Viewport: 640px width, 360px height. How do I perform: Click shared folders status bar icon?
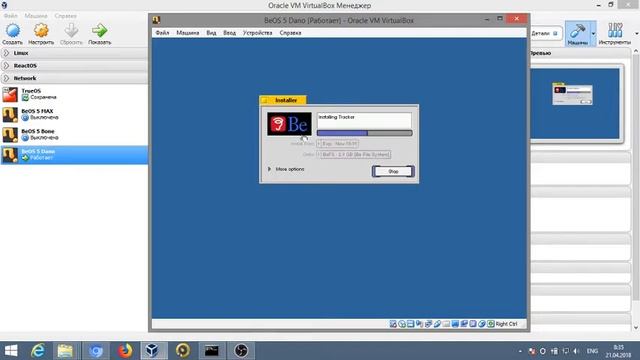click(446, 324)
